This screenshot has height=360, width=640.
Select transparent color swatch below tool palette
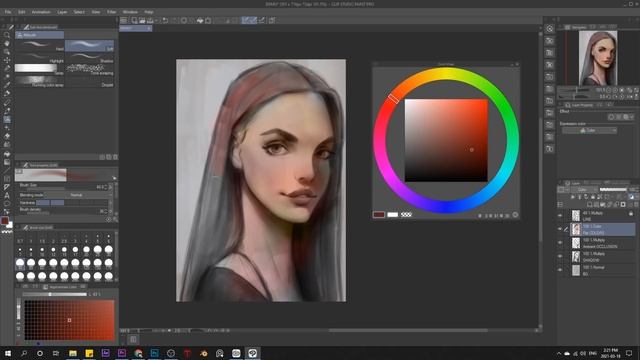coord(7,232)
